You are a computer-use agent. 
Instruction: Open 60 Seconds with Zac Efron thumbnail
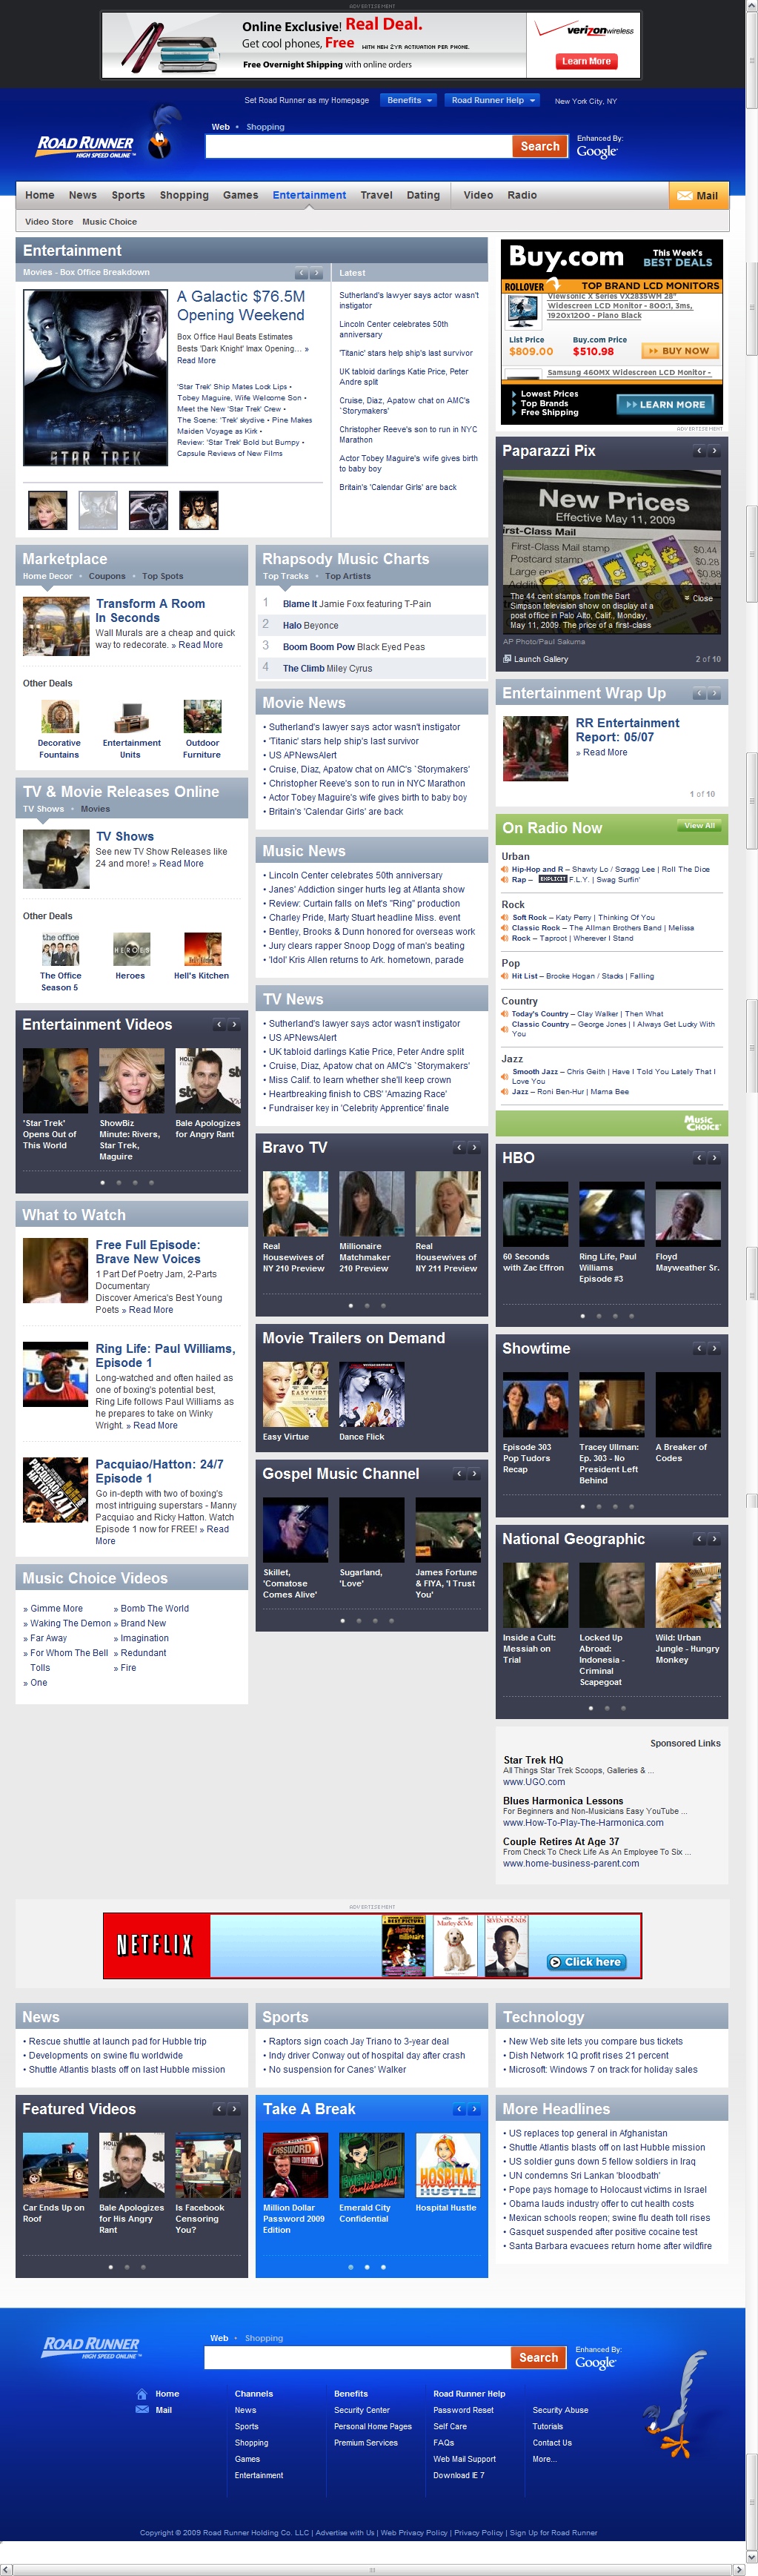[x=535, y=1214]
